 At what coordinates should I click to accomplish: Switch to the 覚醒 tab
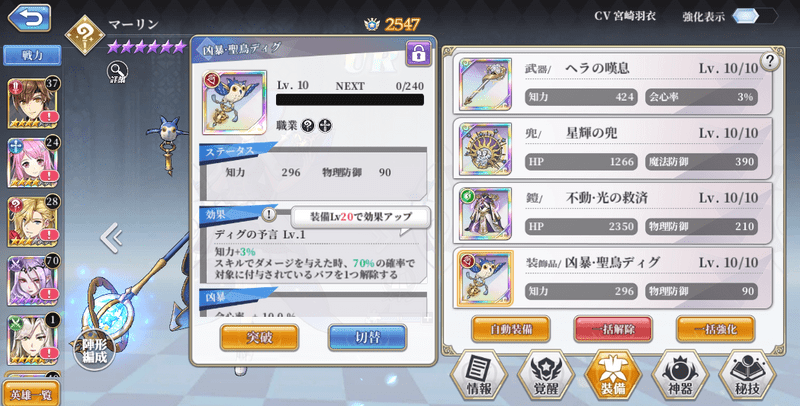pyautogui.click(x=546, y=376)
